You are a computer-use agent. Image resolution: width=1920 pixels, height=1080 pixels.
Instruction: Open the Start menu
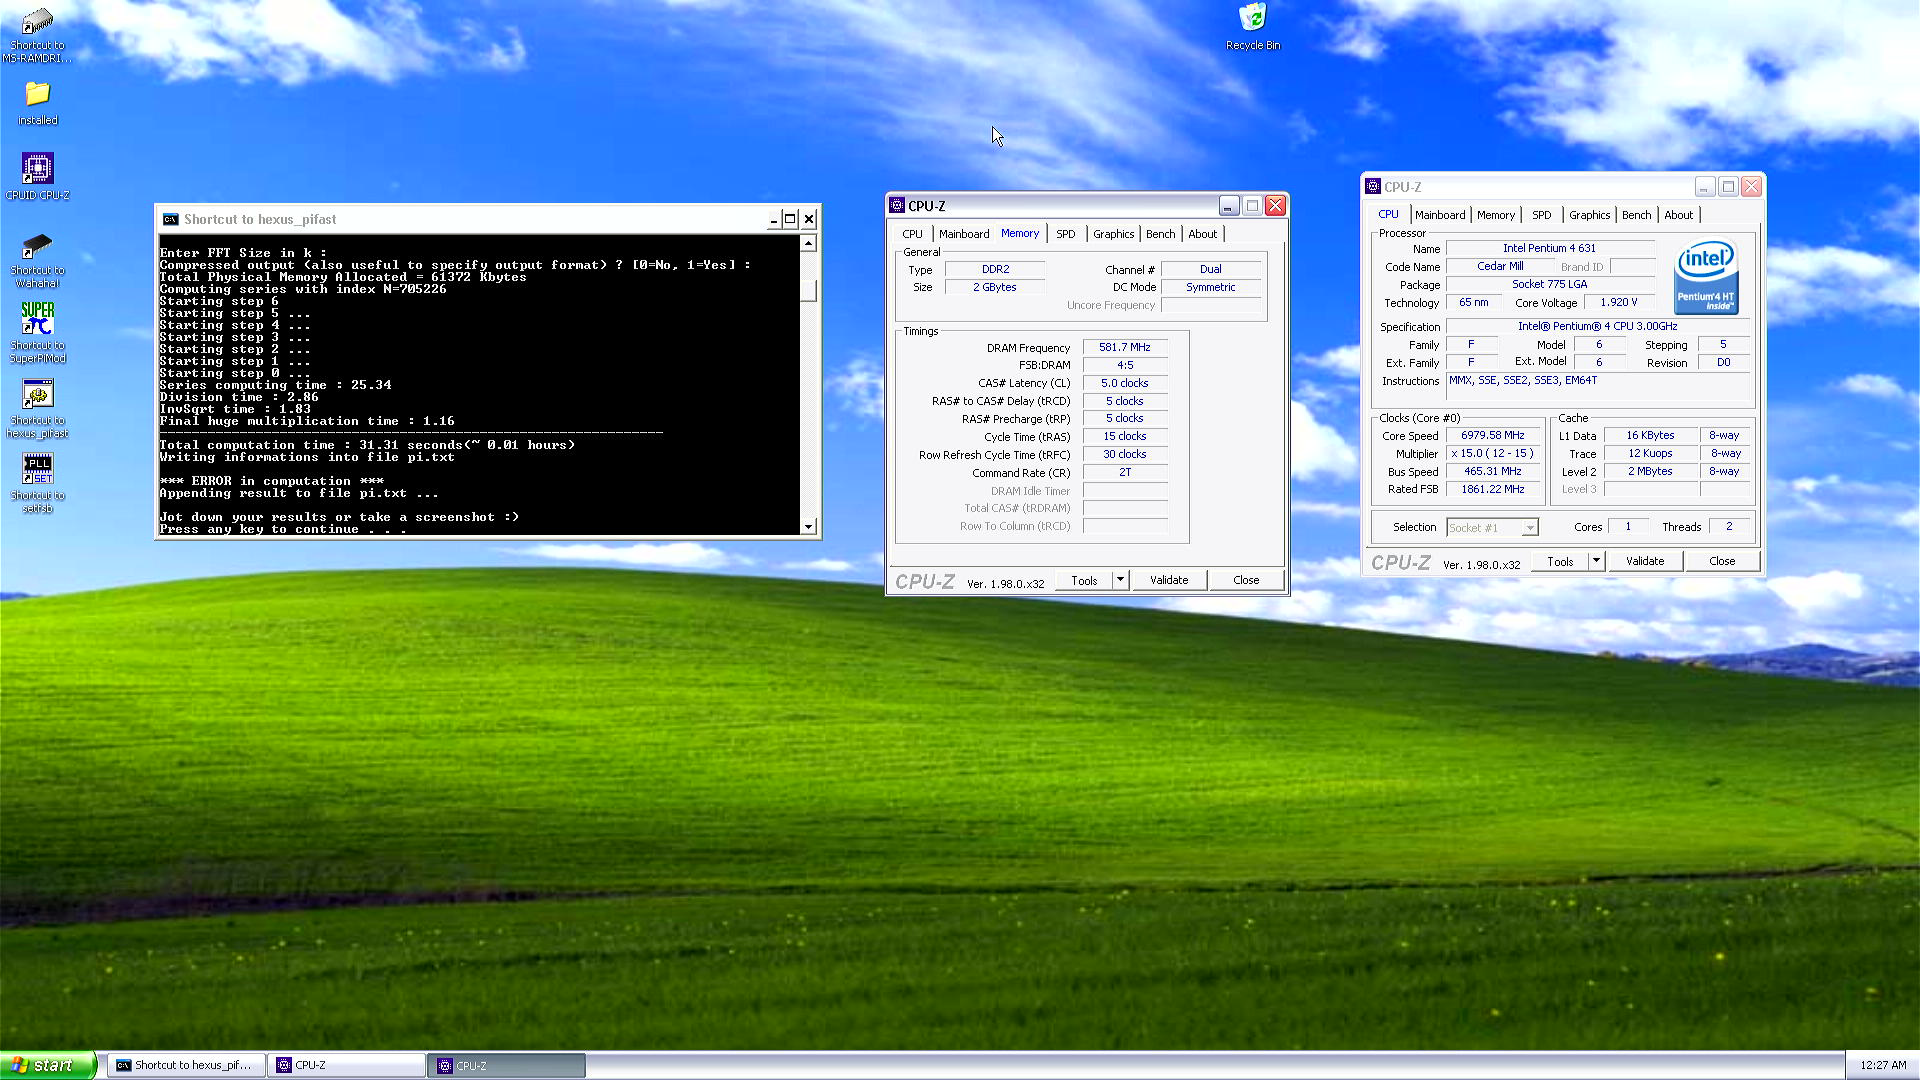[x=47, y=1065]
